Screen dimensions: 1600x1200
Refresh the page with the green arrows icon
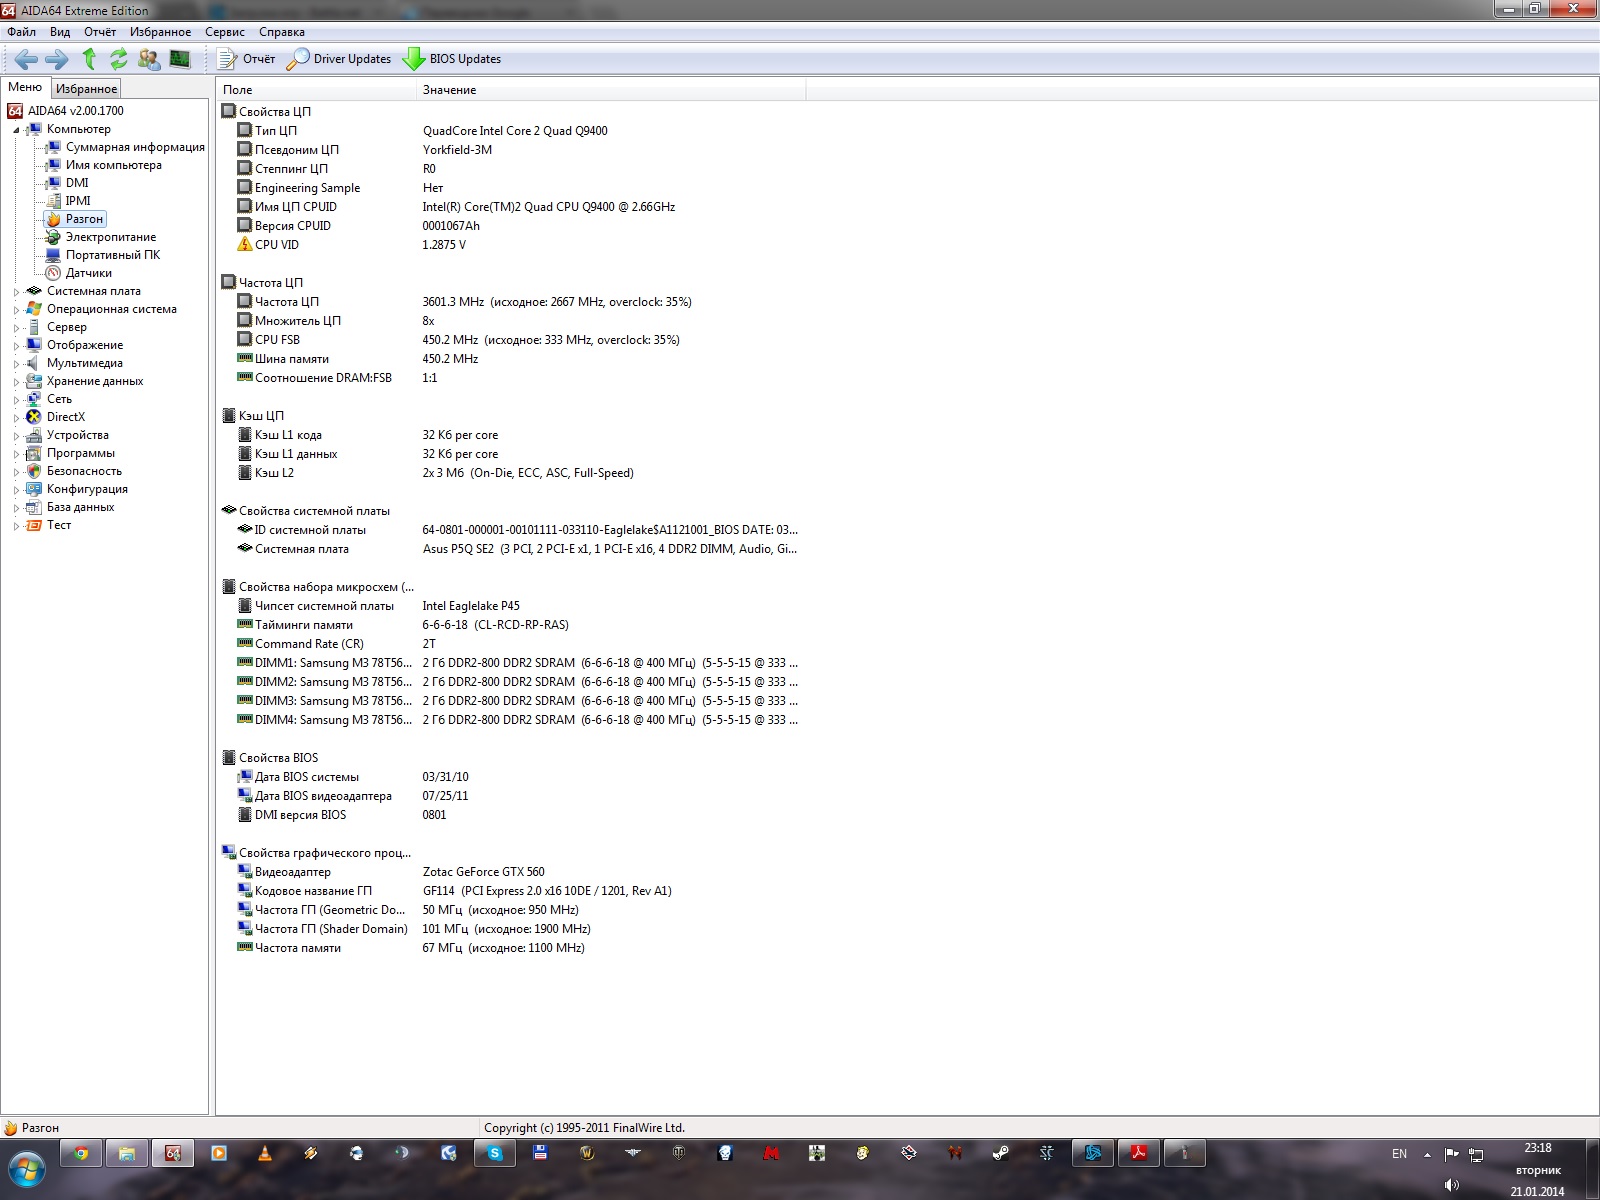click(119, 59)
